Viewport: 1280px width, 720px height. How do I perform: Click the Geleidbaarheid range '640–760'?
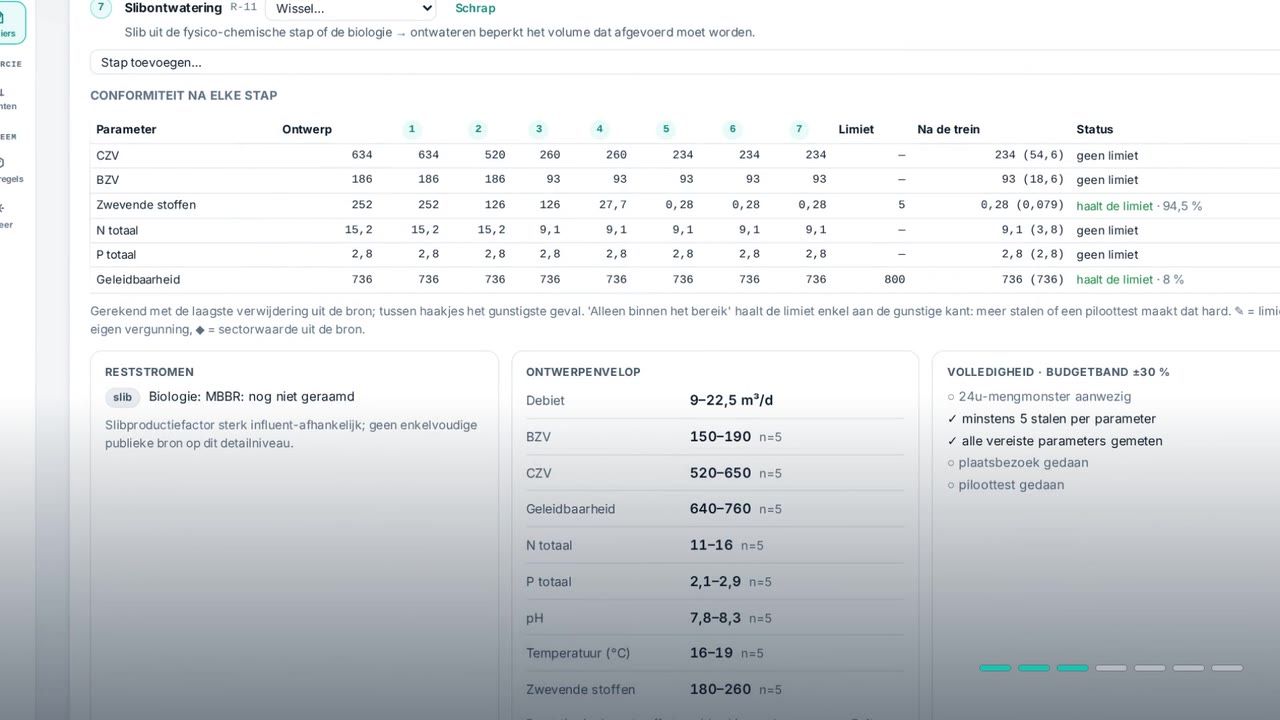(720, 508)
